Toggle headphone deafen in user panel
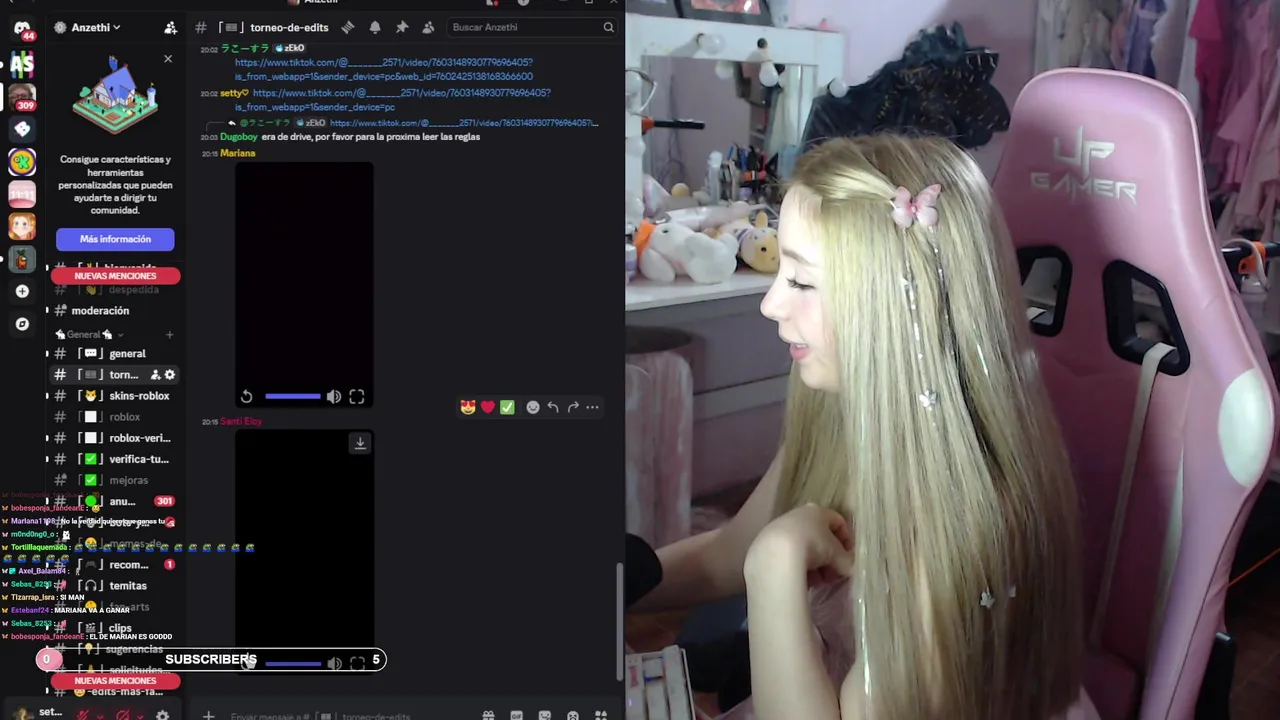 pos(123,715)
